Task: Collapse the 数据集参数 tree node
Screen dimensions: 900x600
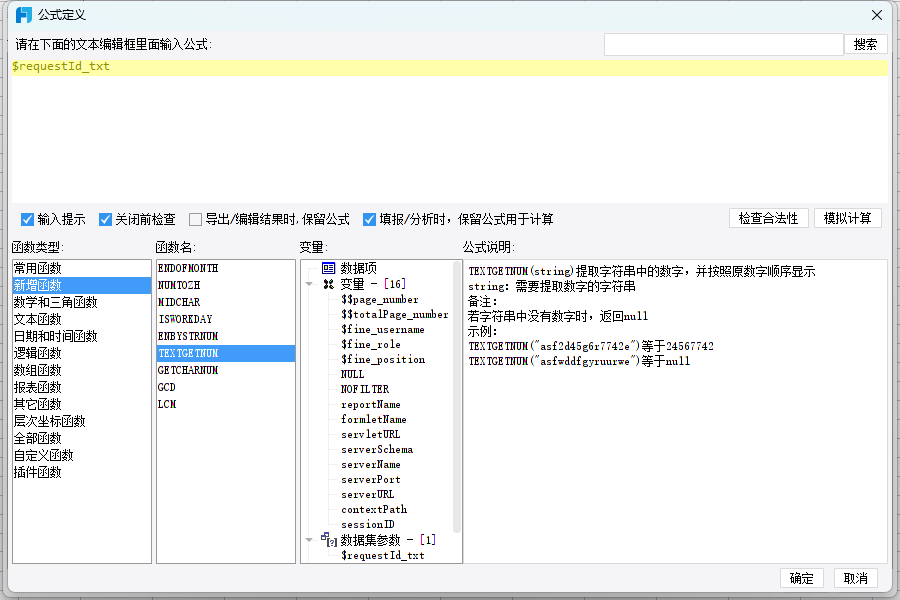Action: tap(309, 540)
